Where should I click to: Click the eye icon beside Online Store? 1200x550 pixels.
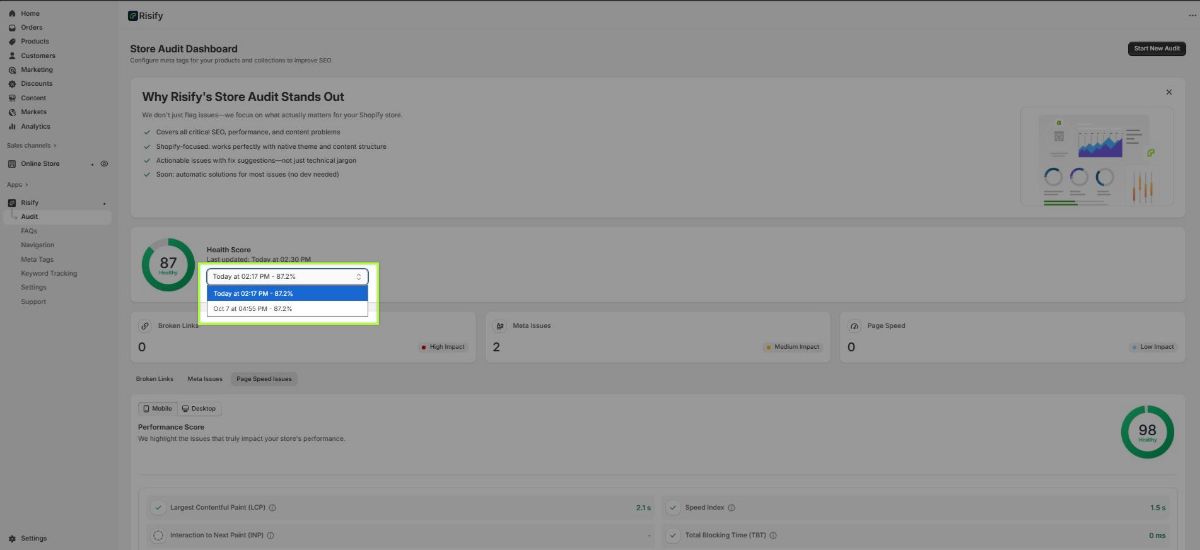click(104, 163)
